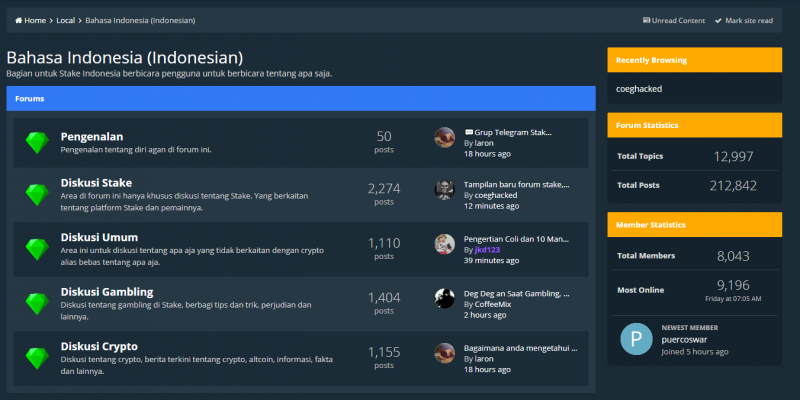Open jkd123's avatar in Diskusi Umum row
Screen dimensions: 800x400
pyautogui.click(x=444, y=244)
